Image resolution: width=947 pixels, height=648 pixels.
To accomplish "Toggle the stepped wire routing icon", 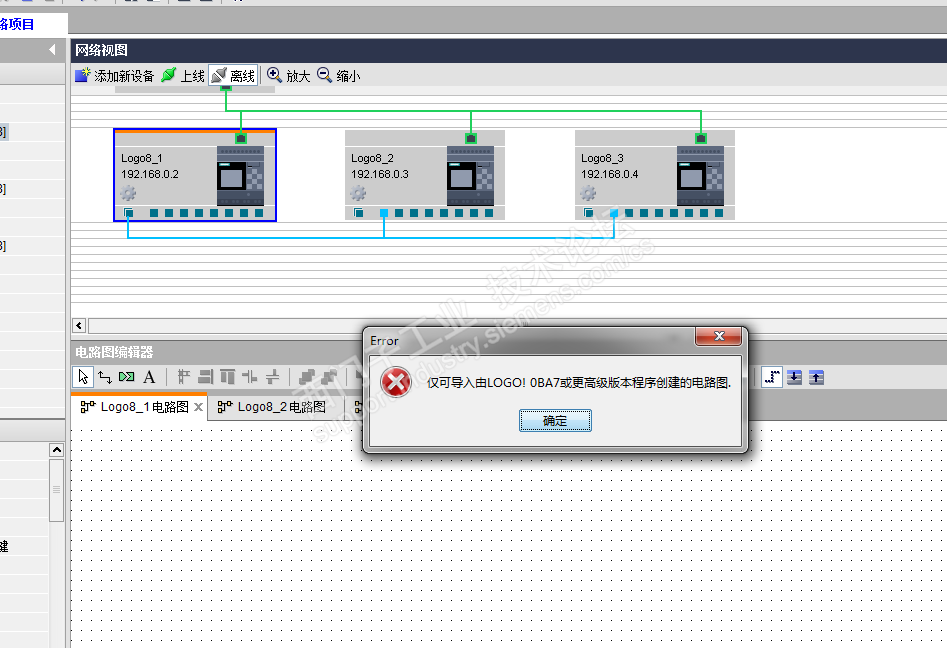I will (x=772, y=377).
